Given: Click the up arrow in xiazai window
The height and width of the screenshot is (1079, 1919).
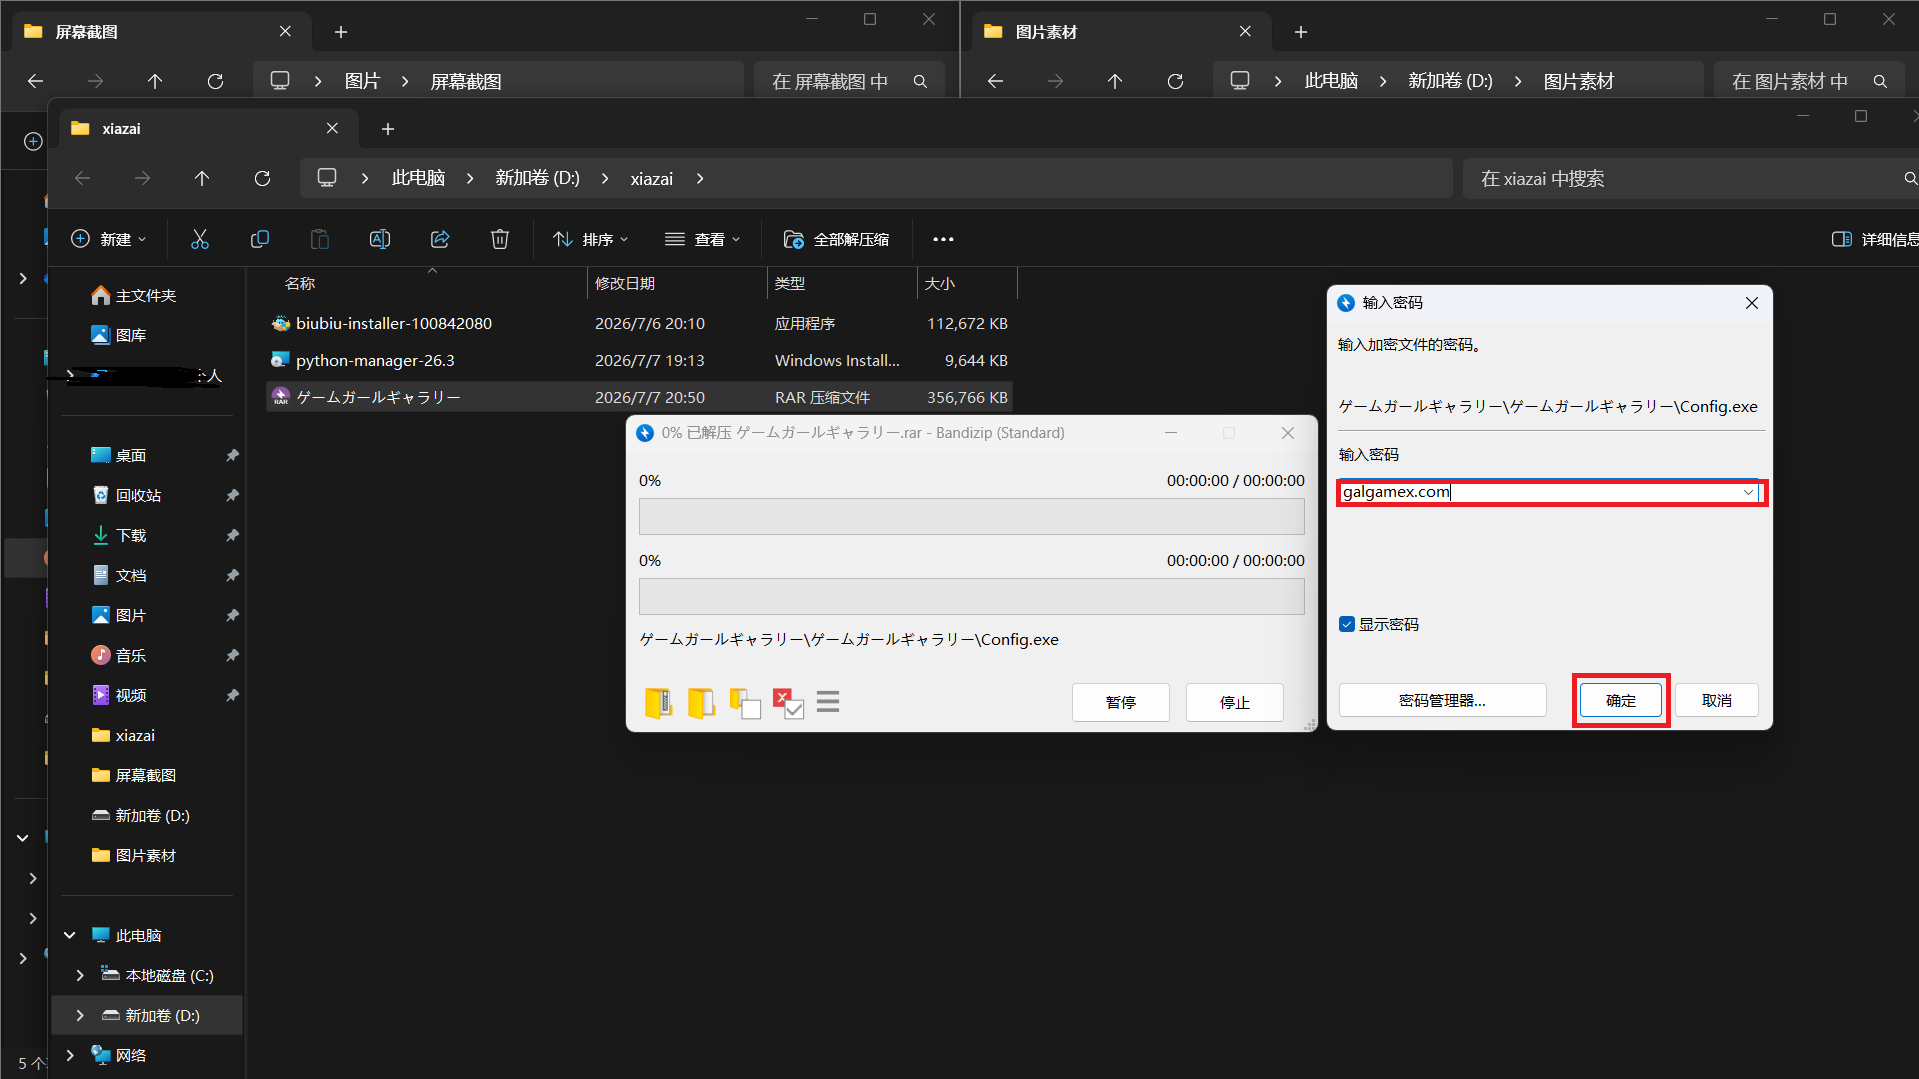Looking at the screenshot, I should (x=202, y=178).
